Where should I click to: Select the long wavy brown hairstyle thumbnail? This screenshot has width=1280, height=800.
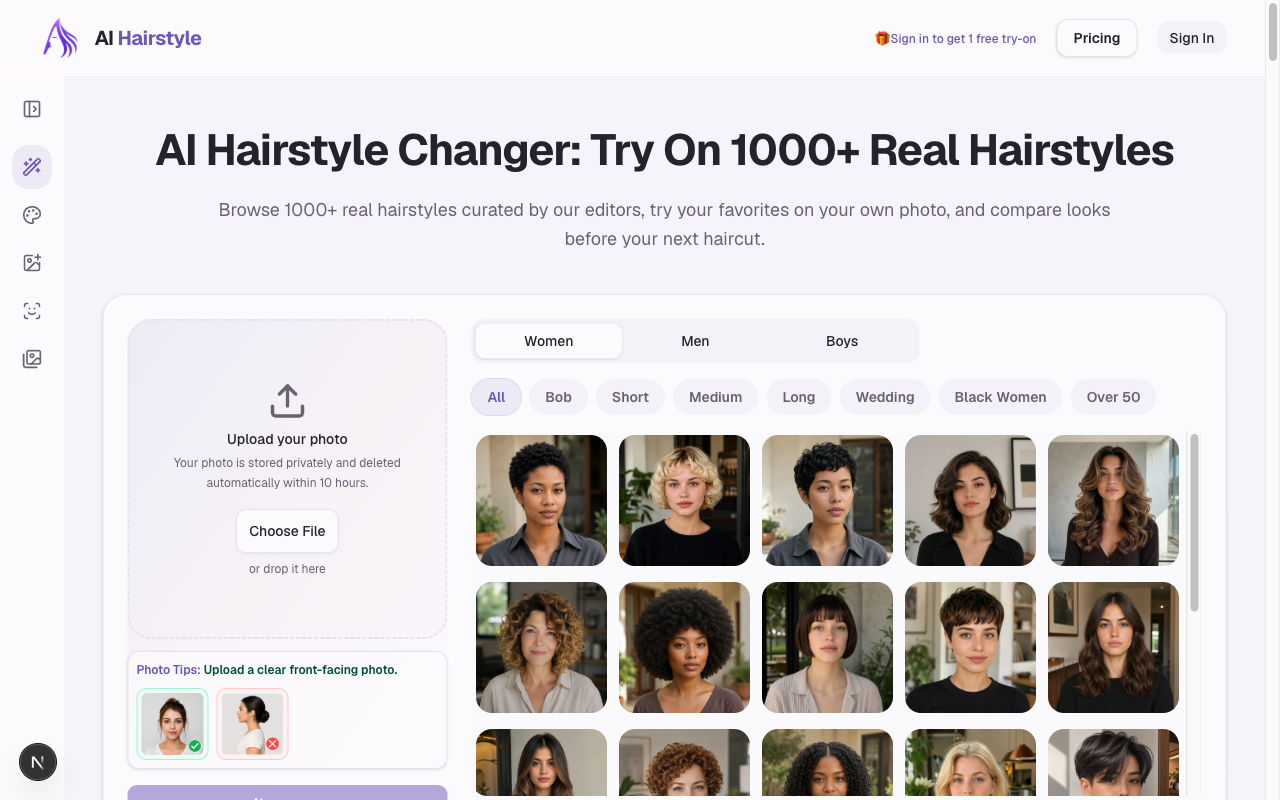pyautogui.click(x=1113, y=500)
